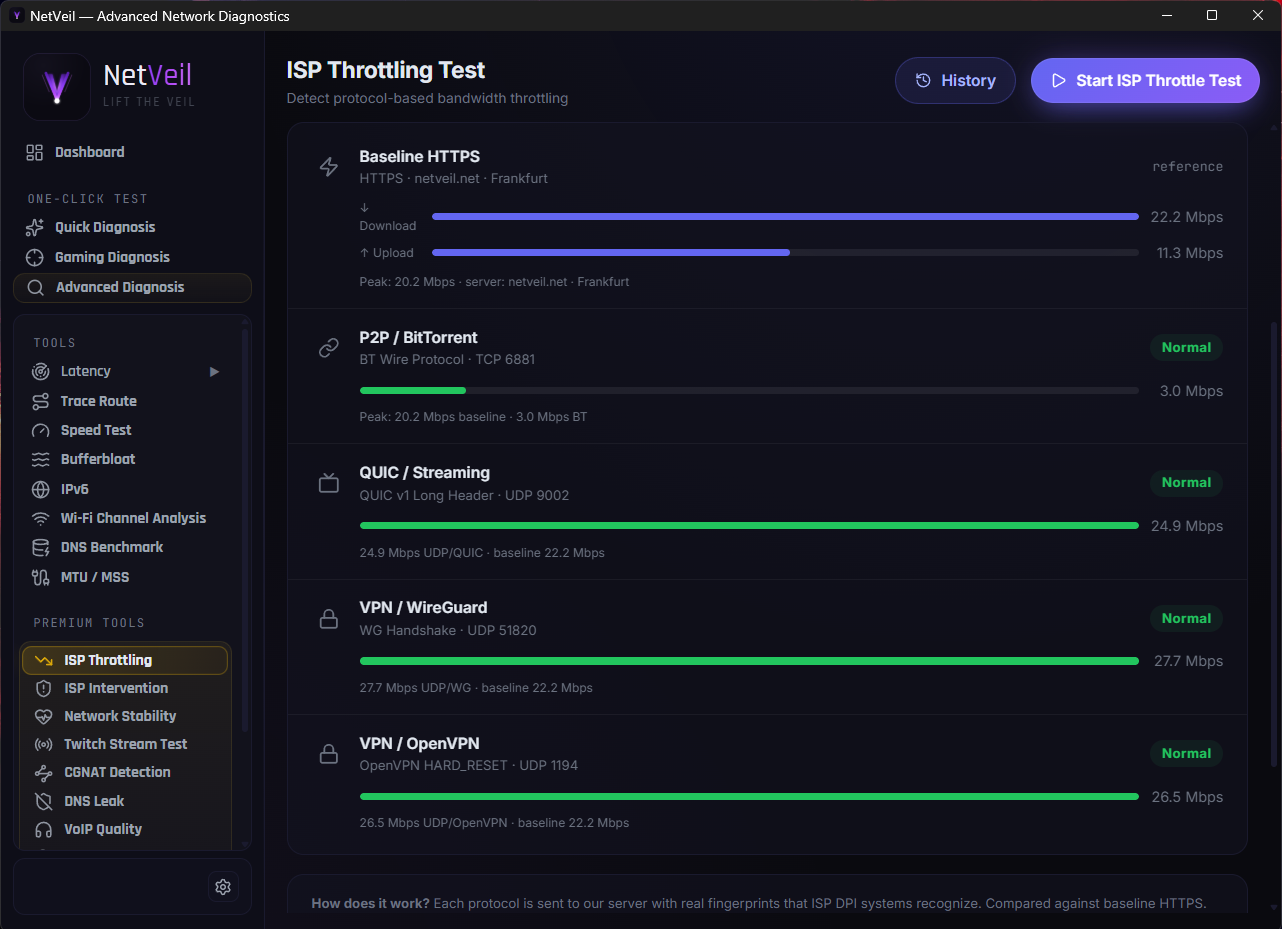Viewport: 1282px width, 929px height.
Task: Click the ISP Throttling trend-down icon
Action: pyautogui.click(x=44, y=660)
